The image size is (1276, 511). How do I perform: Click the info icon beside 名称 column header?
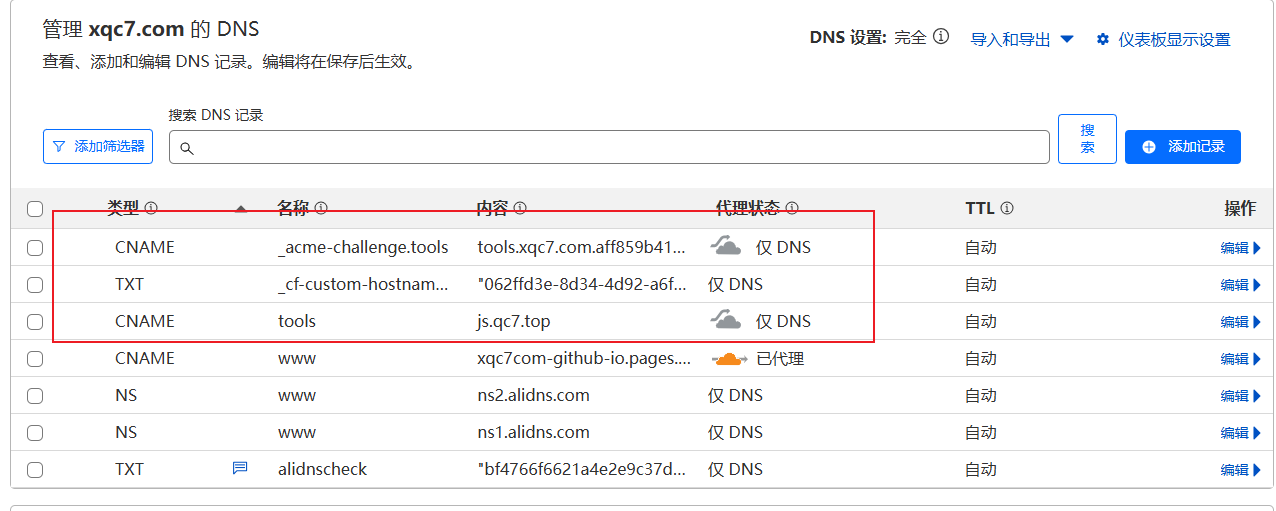pyautogui.click(x=321, y=208)
